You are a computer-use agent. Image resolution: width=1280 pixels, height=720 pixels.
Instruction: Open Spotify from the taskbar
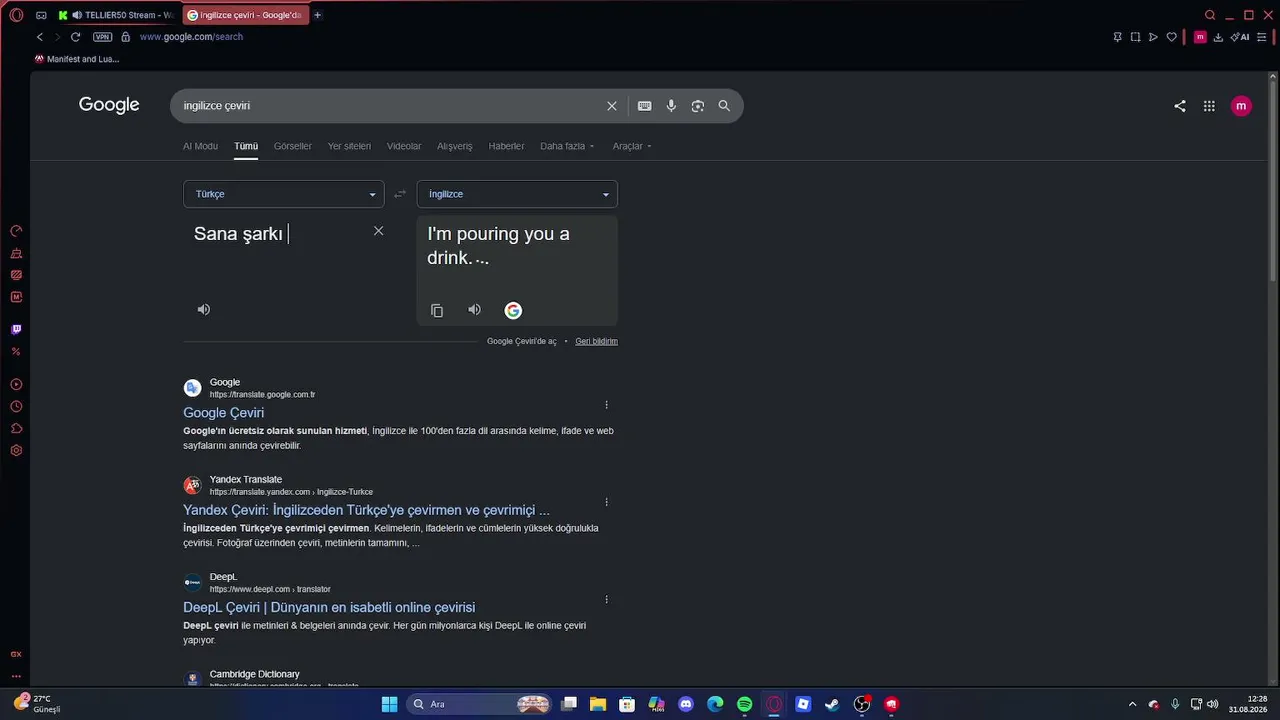click(744, 704)
